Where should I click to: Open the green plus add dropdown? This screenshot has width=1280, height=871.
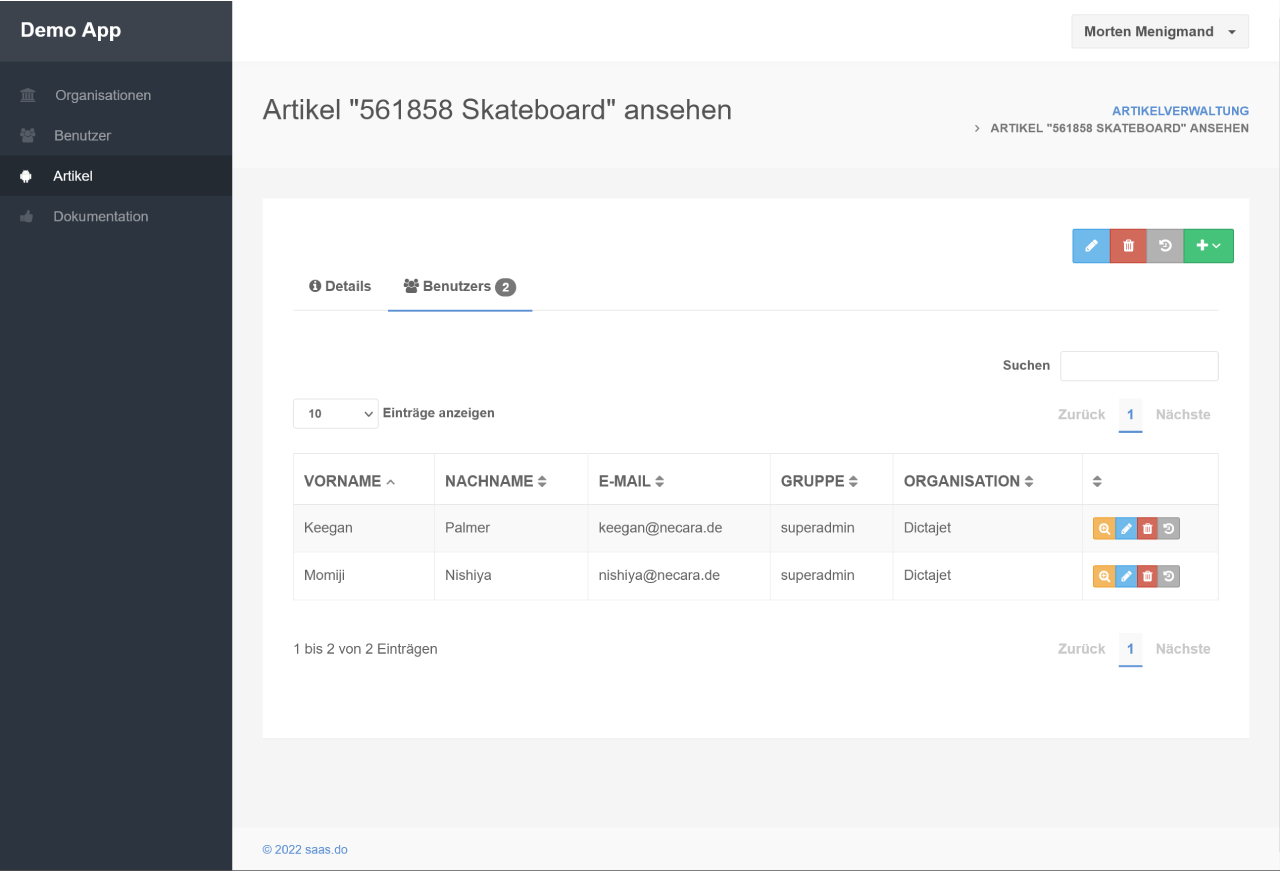1208,246
